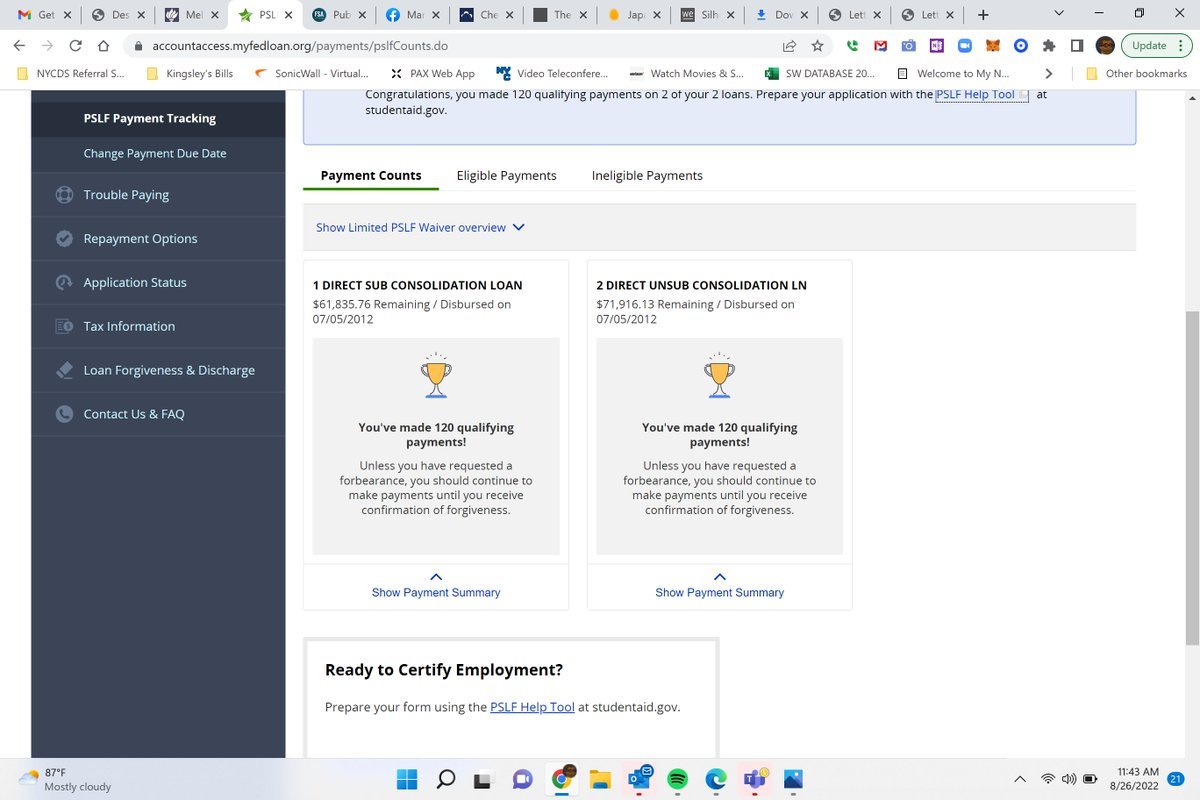Switch to the Ineligible Payments tab
The image size is (1200, 800).
tap(647, 176)
